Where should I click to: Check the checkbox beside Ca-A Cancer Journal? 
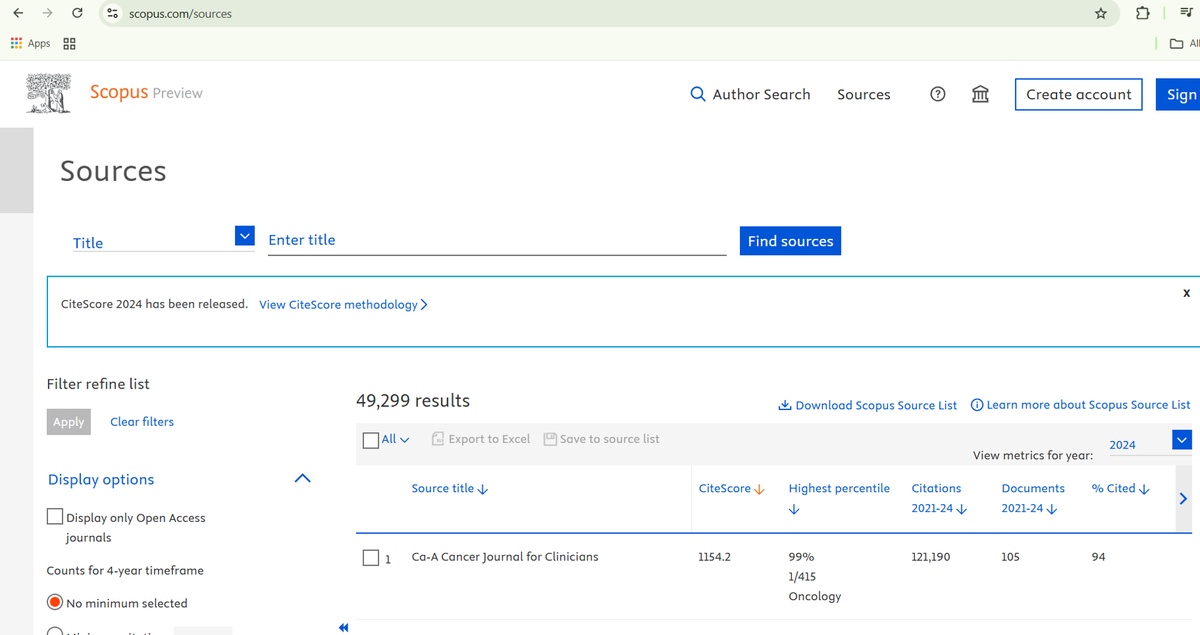369,558
